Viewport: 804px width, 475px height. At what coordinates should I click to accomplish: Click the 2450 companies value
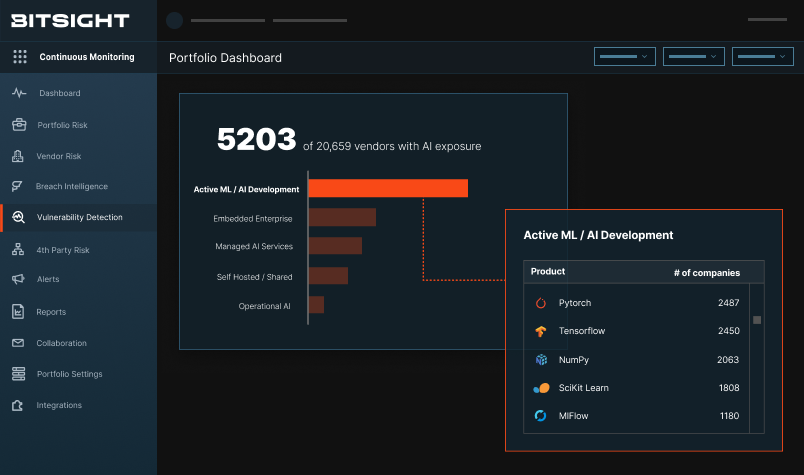[729, 331]
